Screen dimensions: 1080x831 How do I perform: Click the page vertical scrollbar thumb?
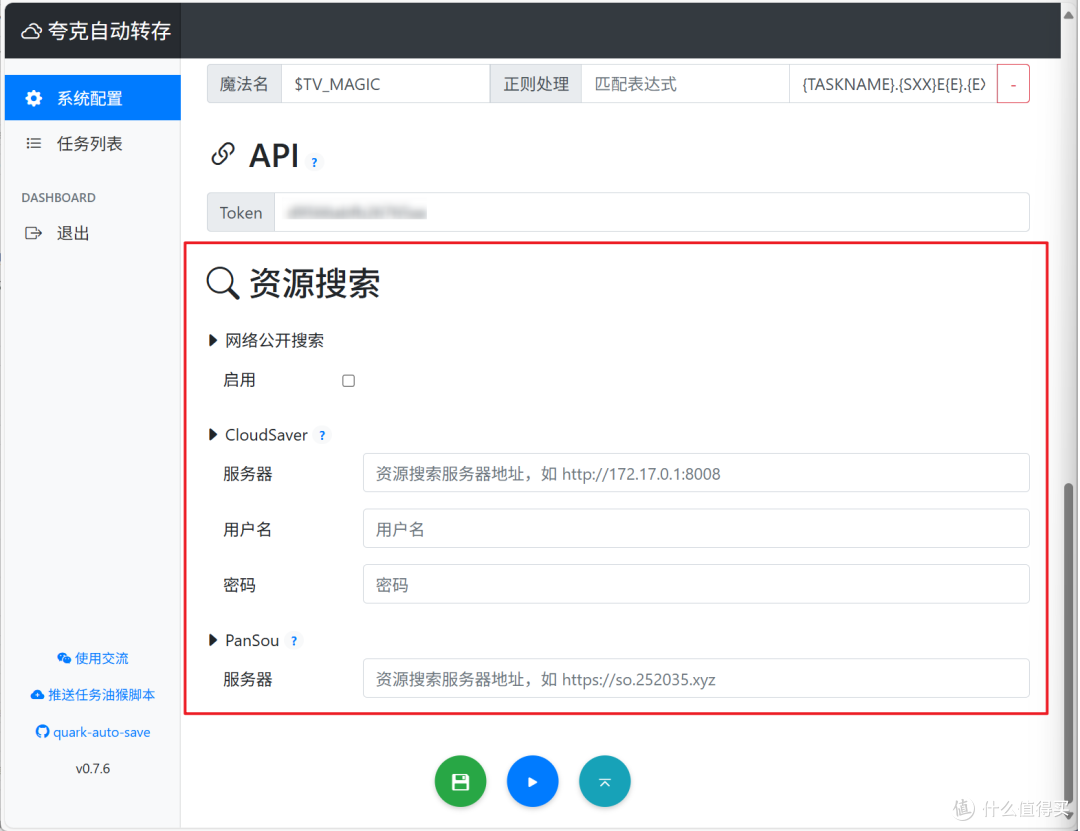[x=1068, y=641]
